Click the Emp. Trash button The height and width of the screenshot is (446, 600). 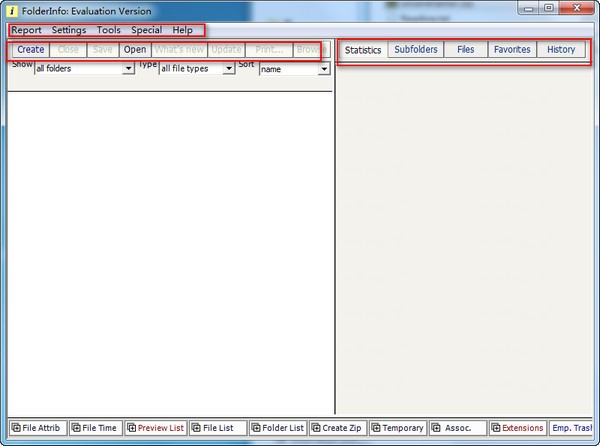(571, 428)
